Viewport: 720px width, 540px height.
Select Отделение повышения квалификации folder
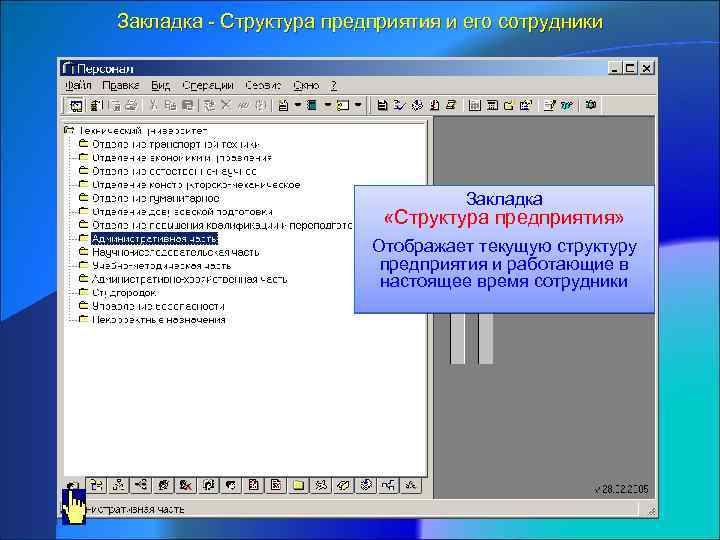tap(222, 225)
